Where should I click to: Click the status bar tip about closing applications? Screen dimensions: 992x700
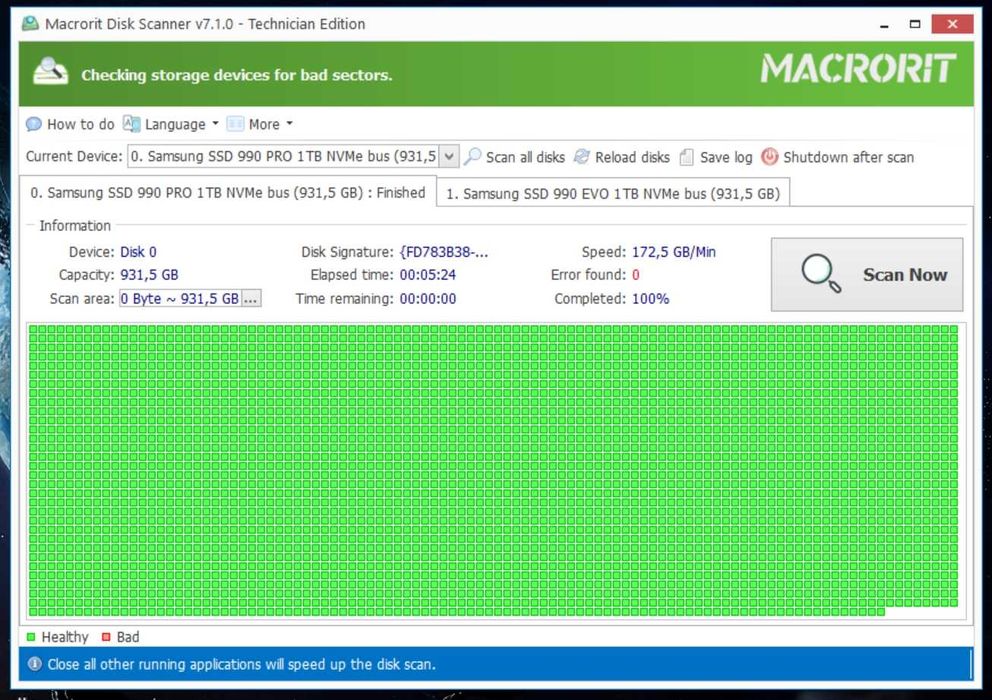(242, 664)
